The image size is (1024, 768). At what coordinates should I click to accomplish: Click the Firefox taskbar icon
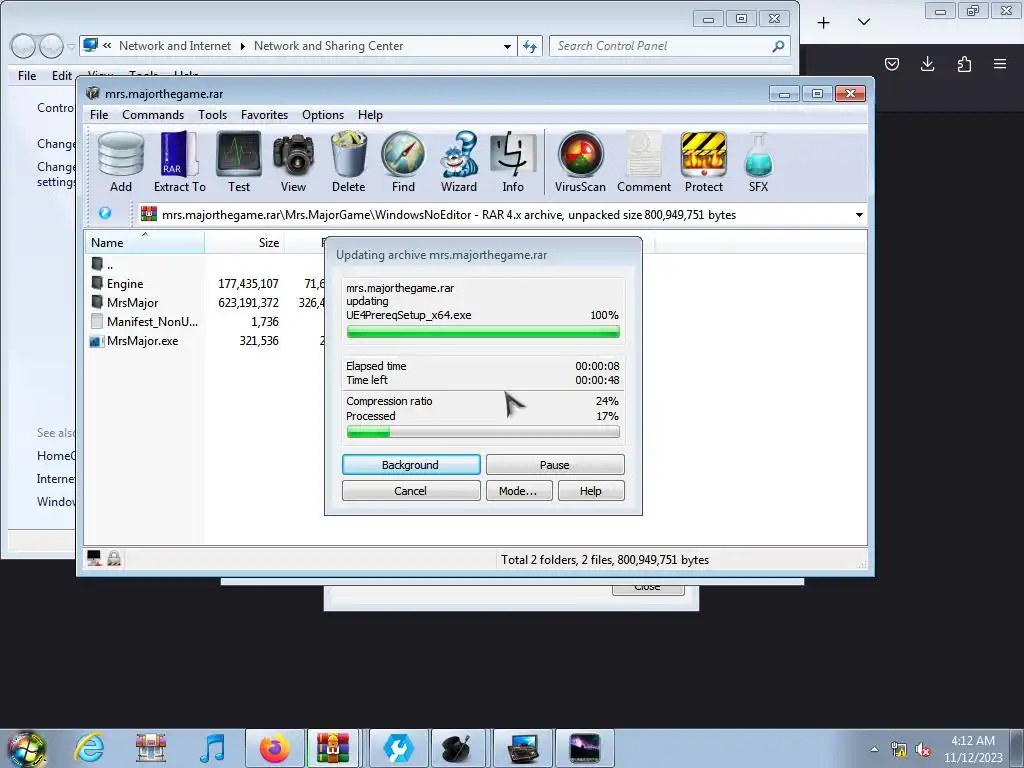275,748
